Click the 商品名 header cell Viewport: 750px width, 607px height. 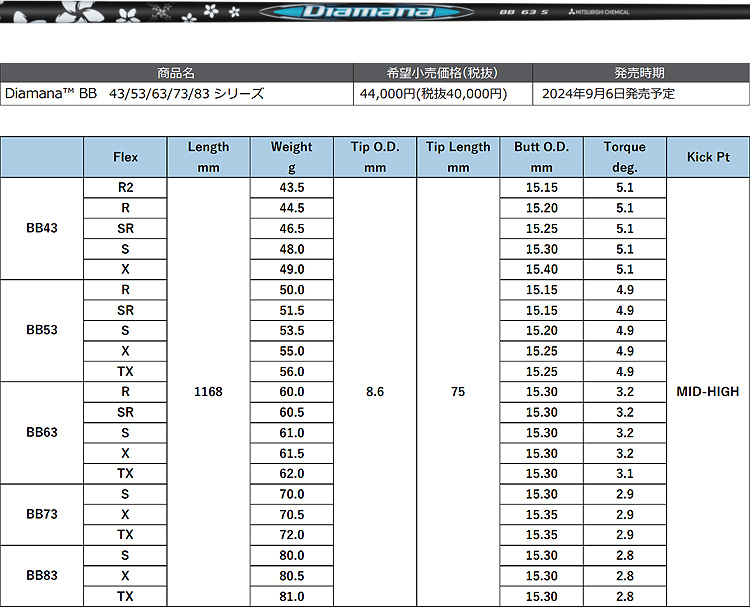point(176,73)
